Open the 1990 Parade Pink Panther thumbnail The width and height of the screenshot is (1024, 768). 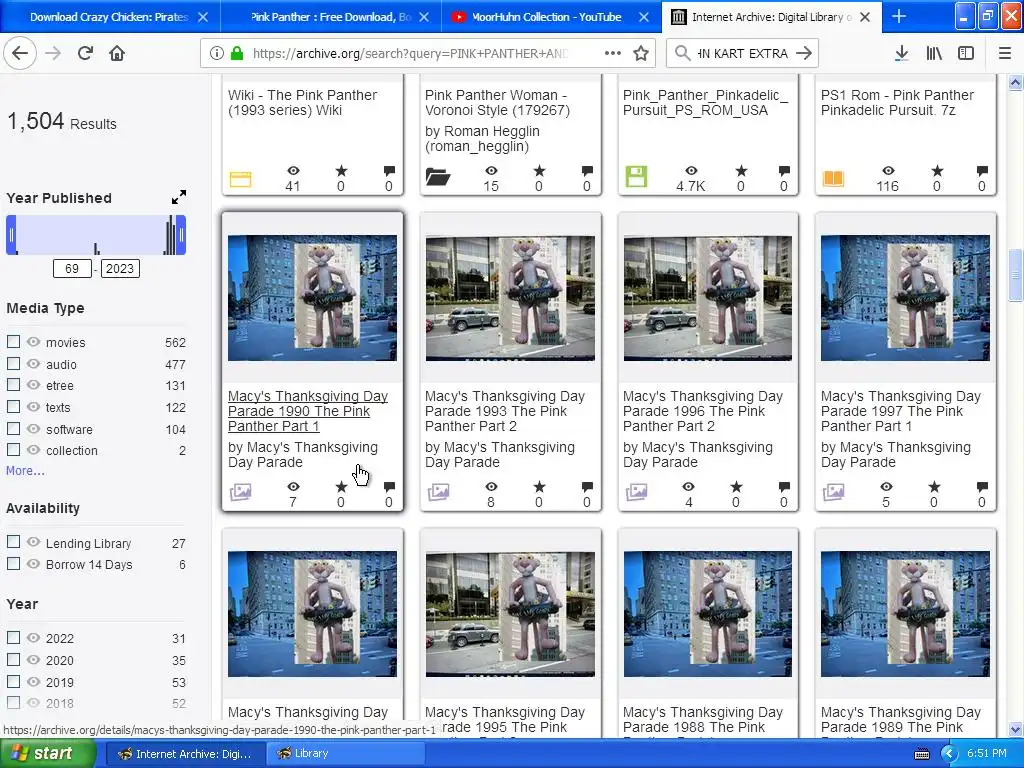[x=312, y=298]
